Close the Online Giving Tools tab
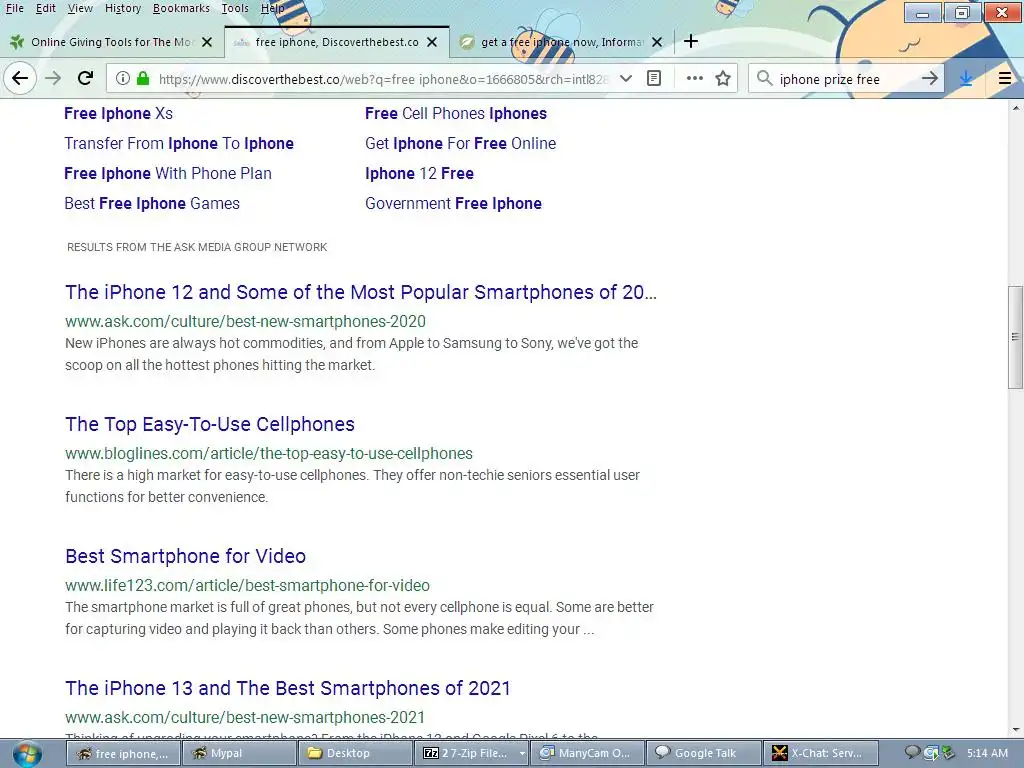Viewport: 1024px width, 768px height. [x=207, y=42]
